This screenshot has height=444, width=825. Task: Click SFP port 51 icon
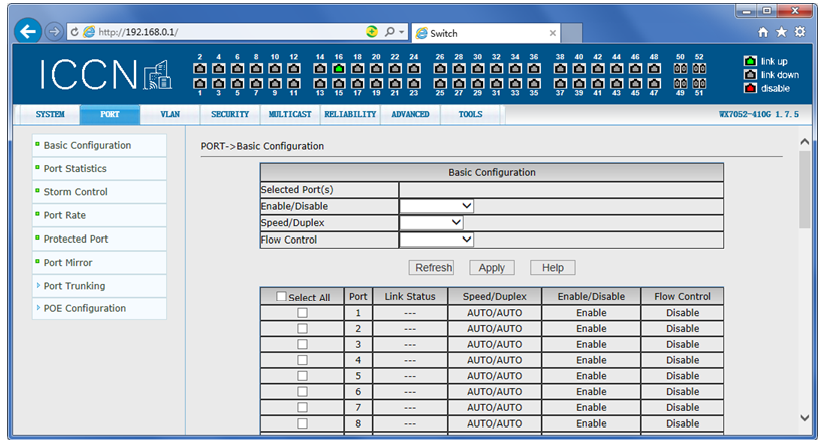click(699, 83)
